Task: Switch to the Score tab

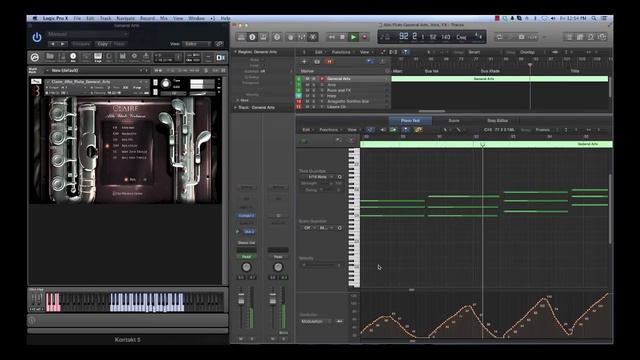Action: tap(454, 121)
